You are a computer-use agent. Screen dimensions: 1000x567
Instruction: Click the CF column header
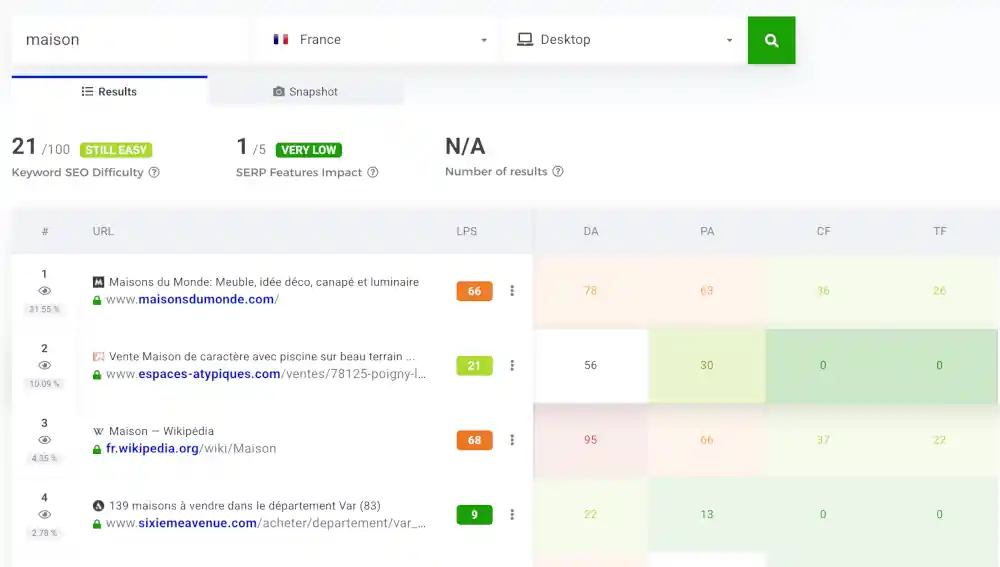tap(823, 231)
